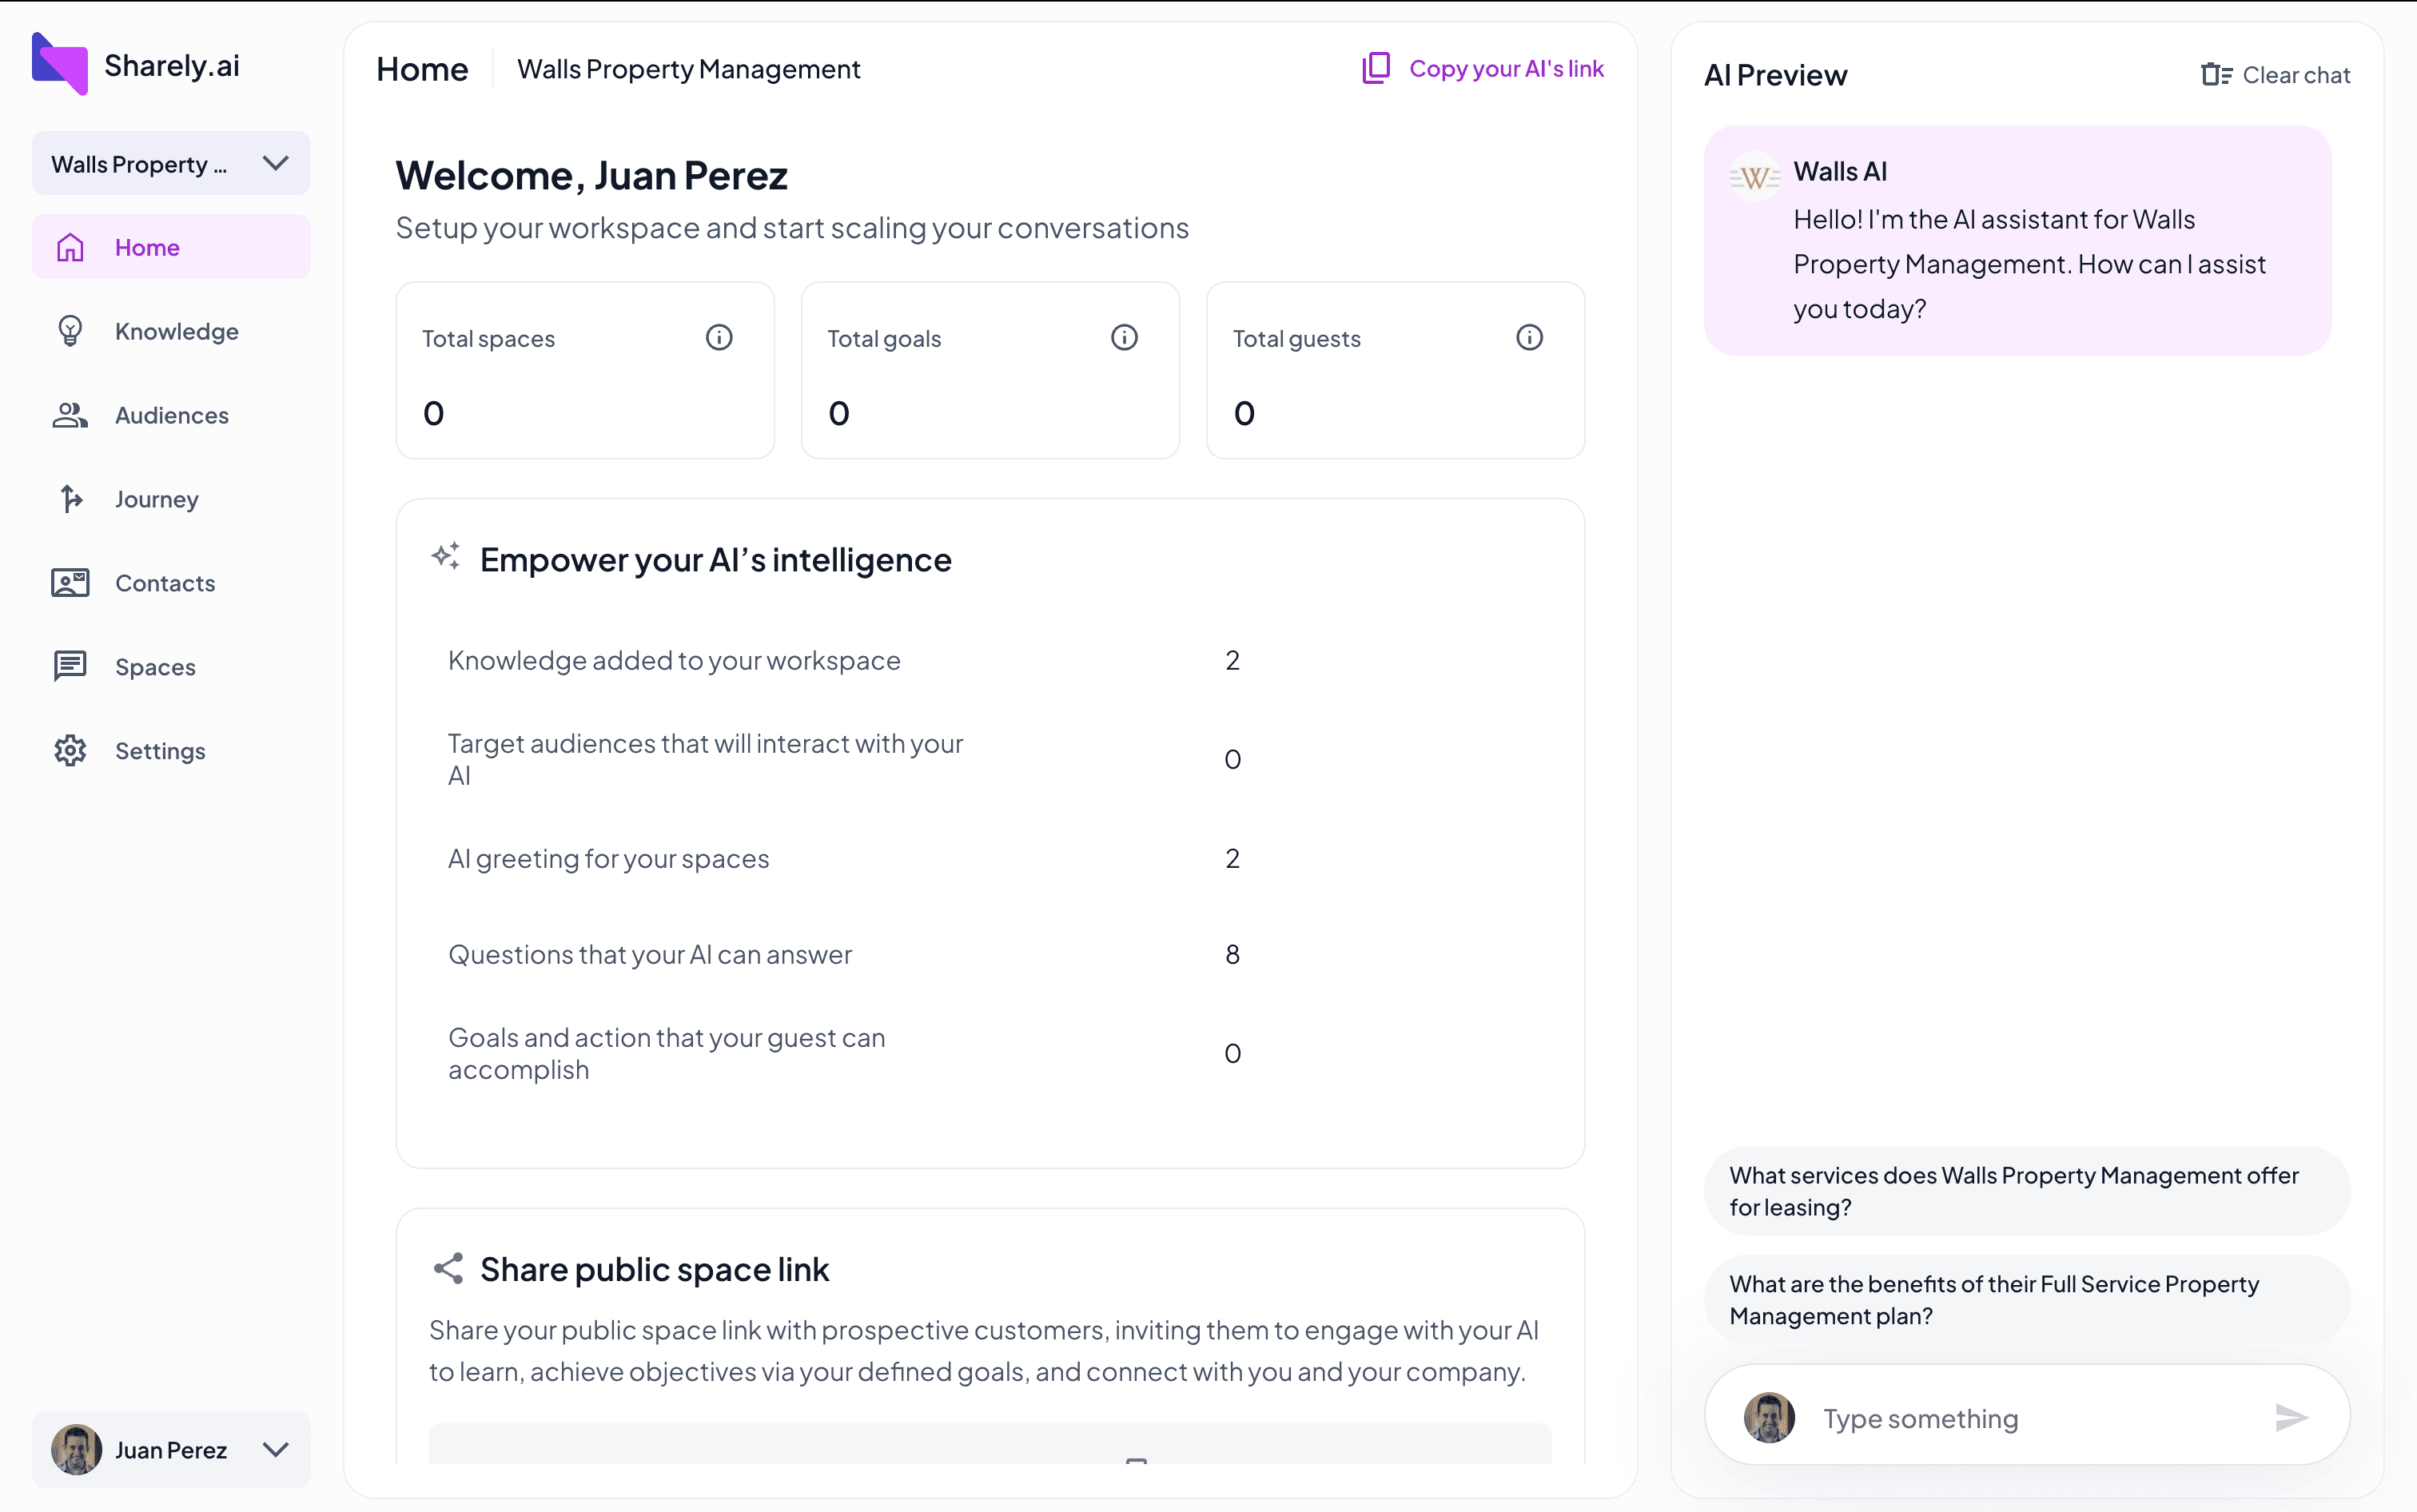Show info for Total spaces
Screen dimensions: 2417x1512
719,338
